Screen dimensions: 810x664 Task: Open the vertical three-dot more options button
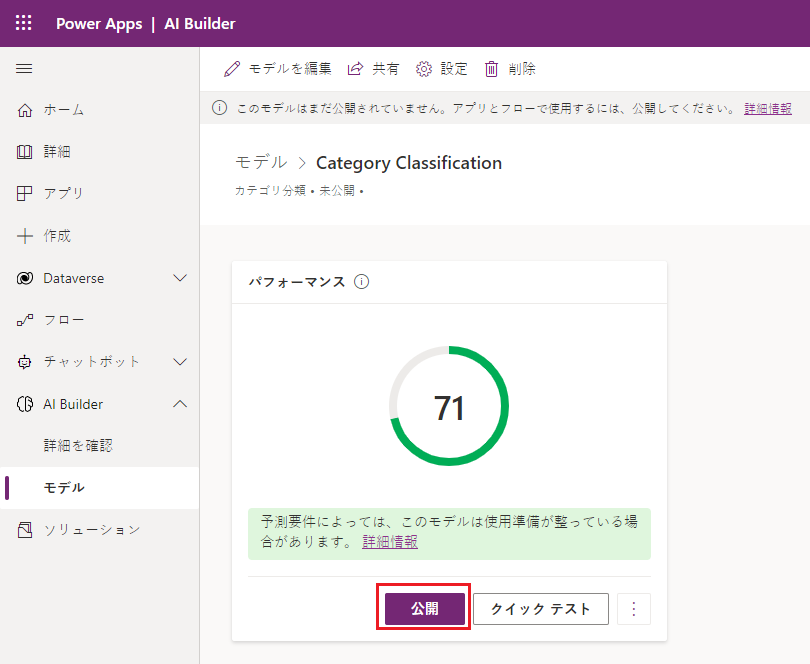click(634, 609)
